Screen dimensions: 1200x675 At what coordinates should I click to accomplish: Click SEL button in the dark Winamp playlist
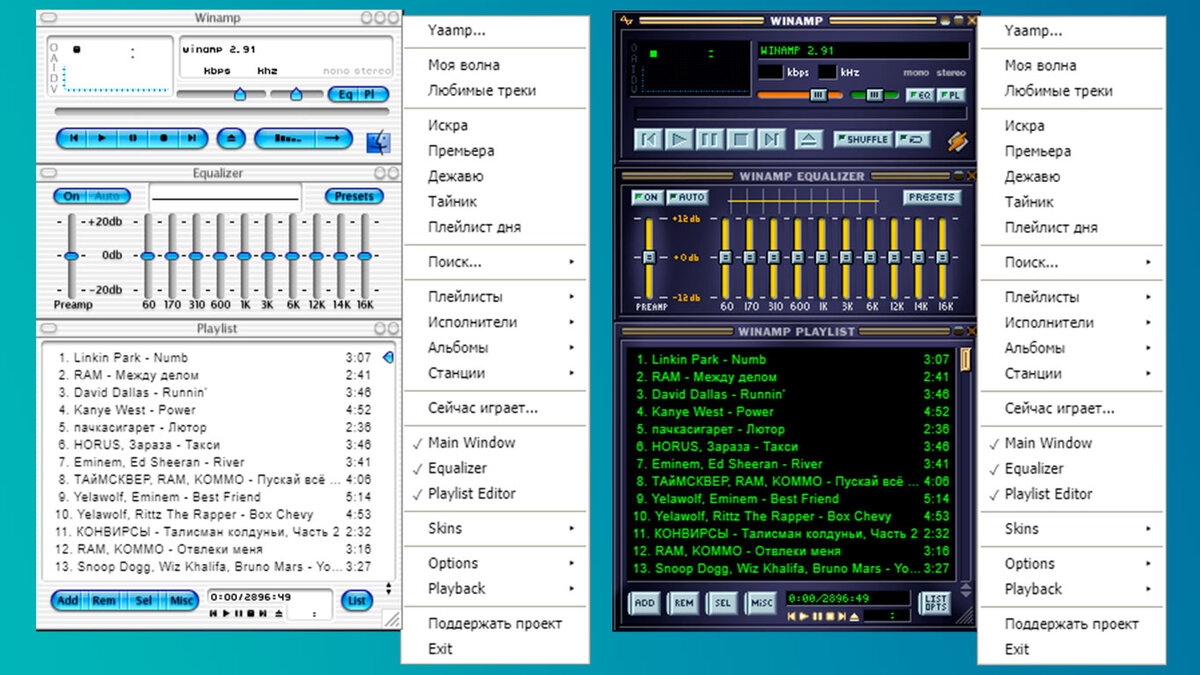722,603
